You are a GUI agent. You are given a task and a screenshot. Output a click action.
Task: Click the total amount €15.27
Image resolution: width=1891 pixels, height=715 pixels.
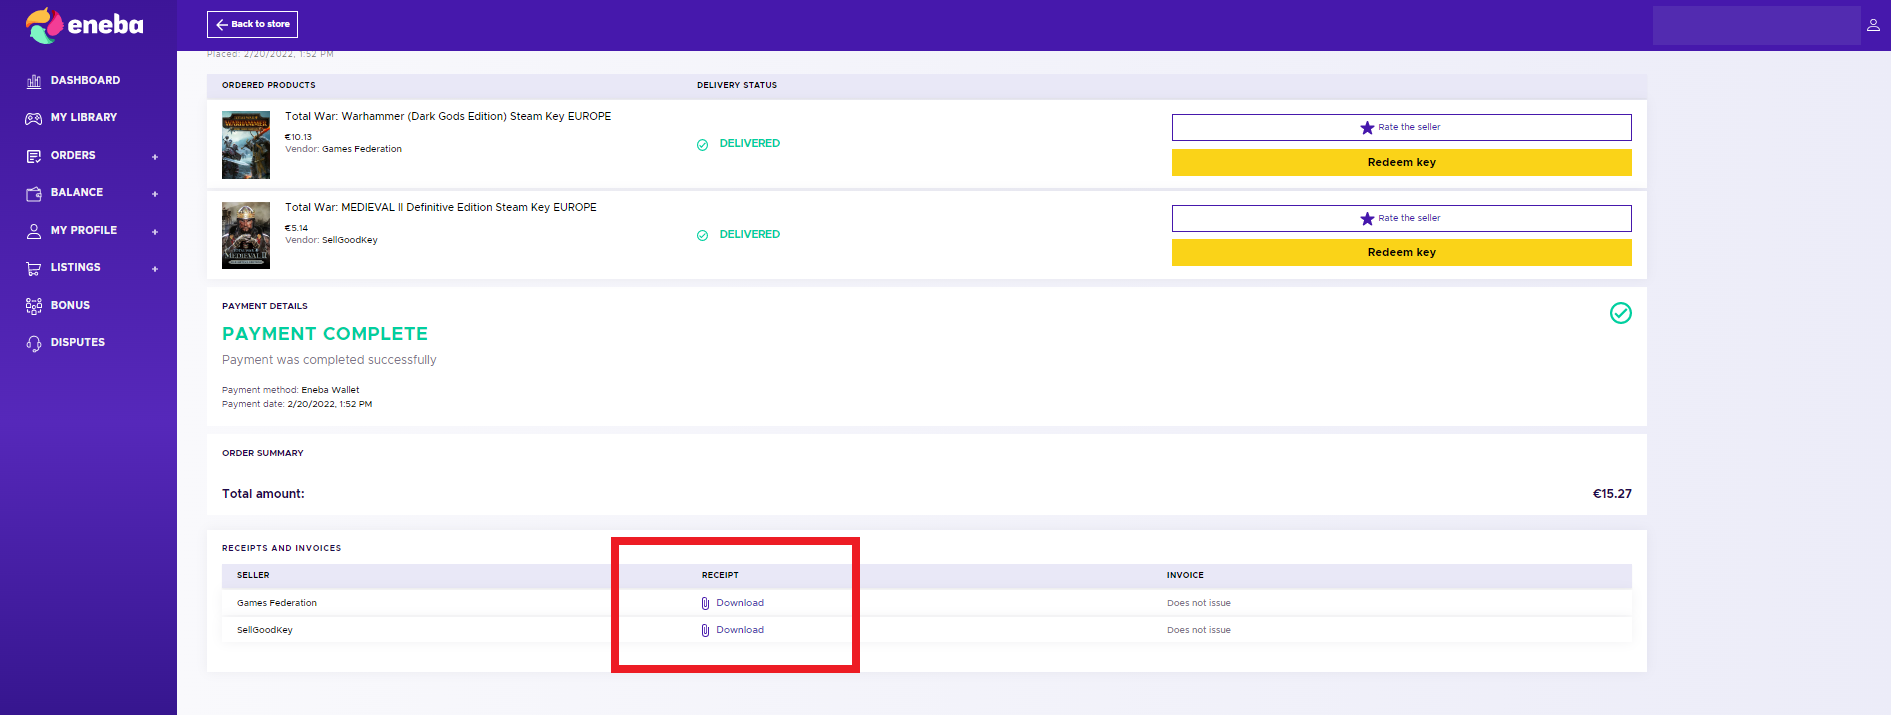pos(1612,494)
